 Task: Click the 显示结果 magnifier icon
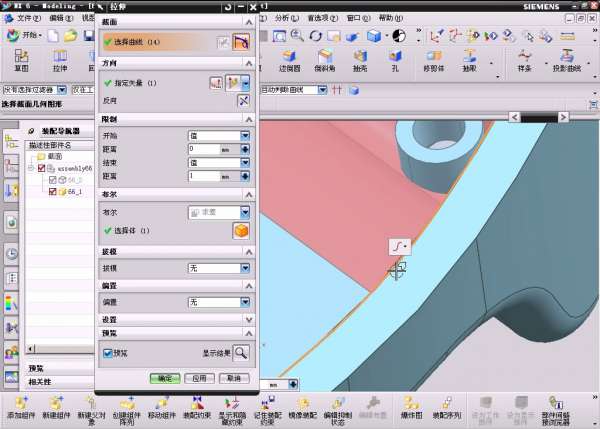(241, 352)
